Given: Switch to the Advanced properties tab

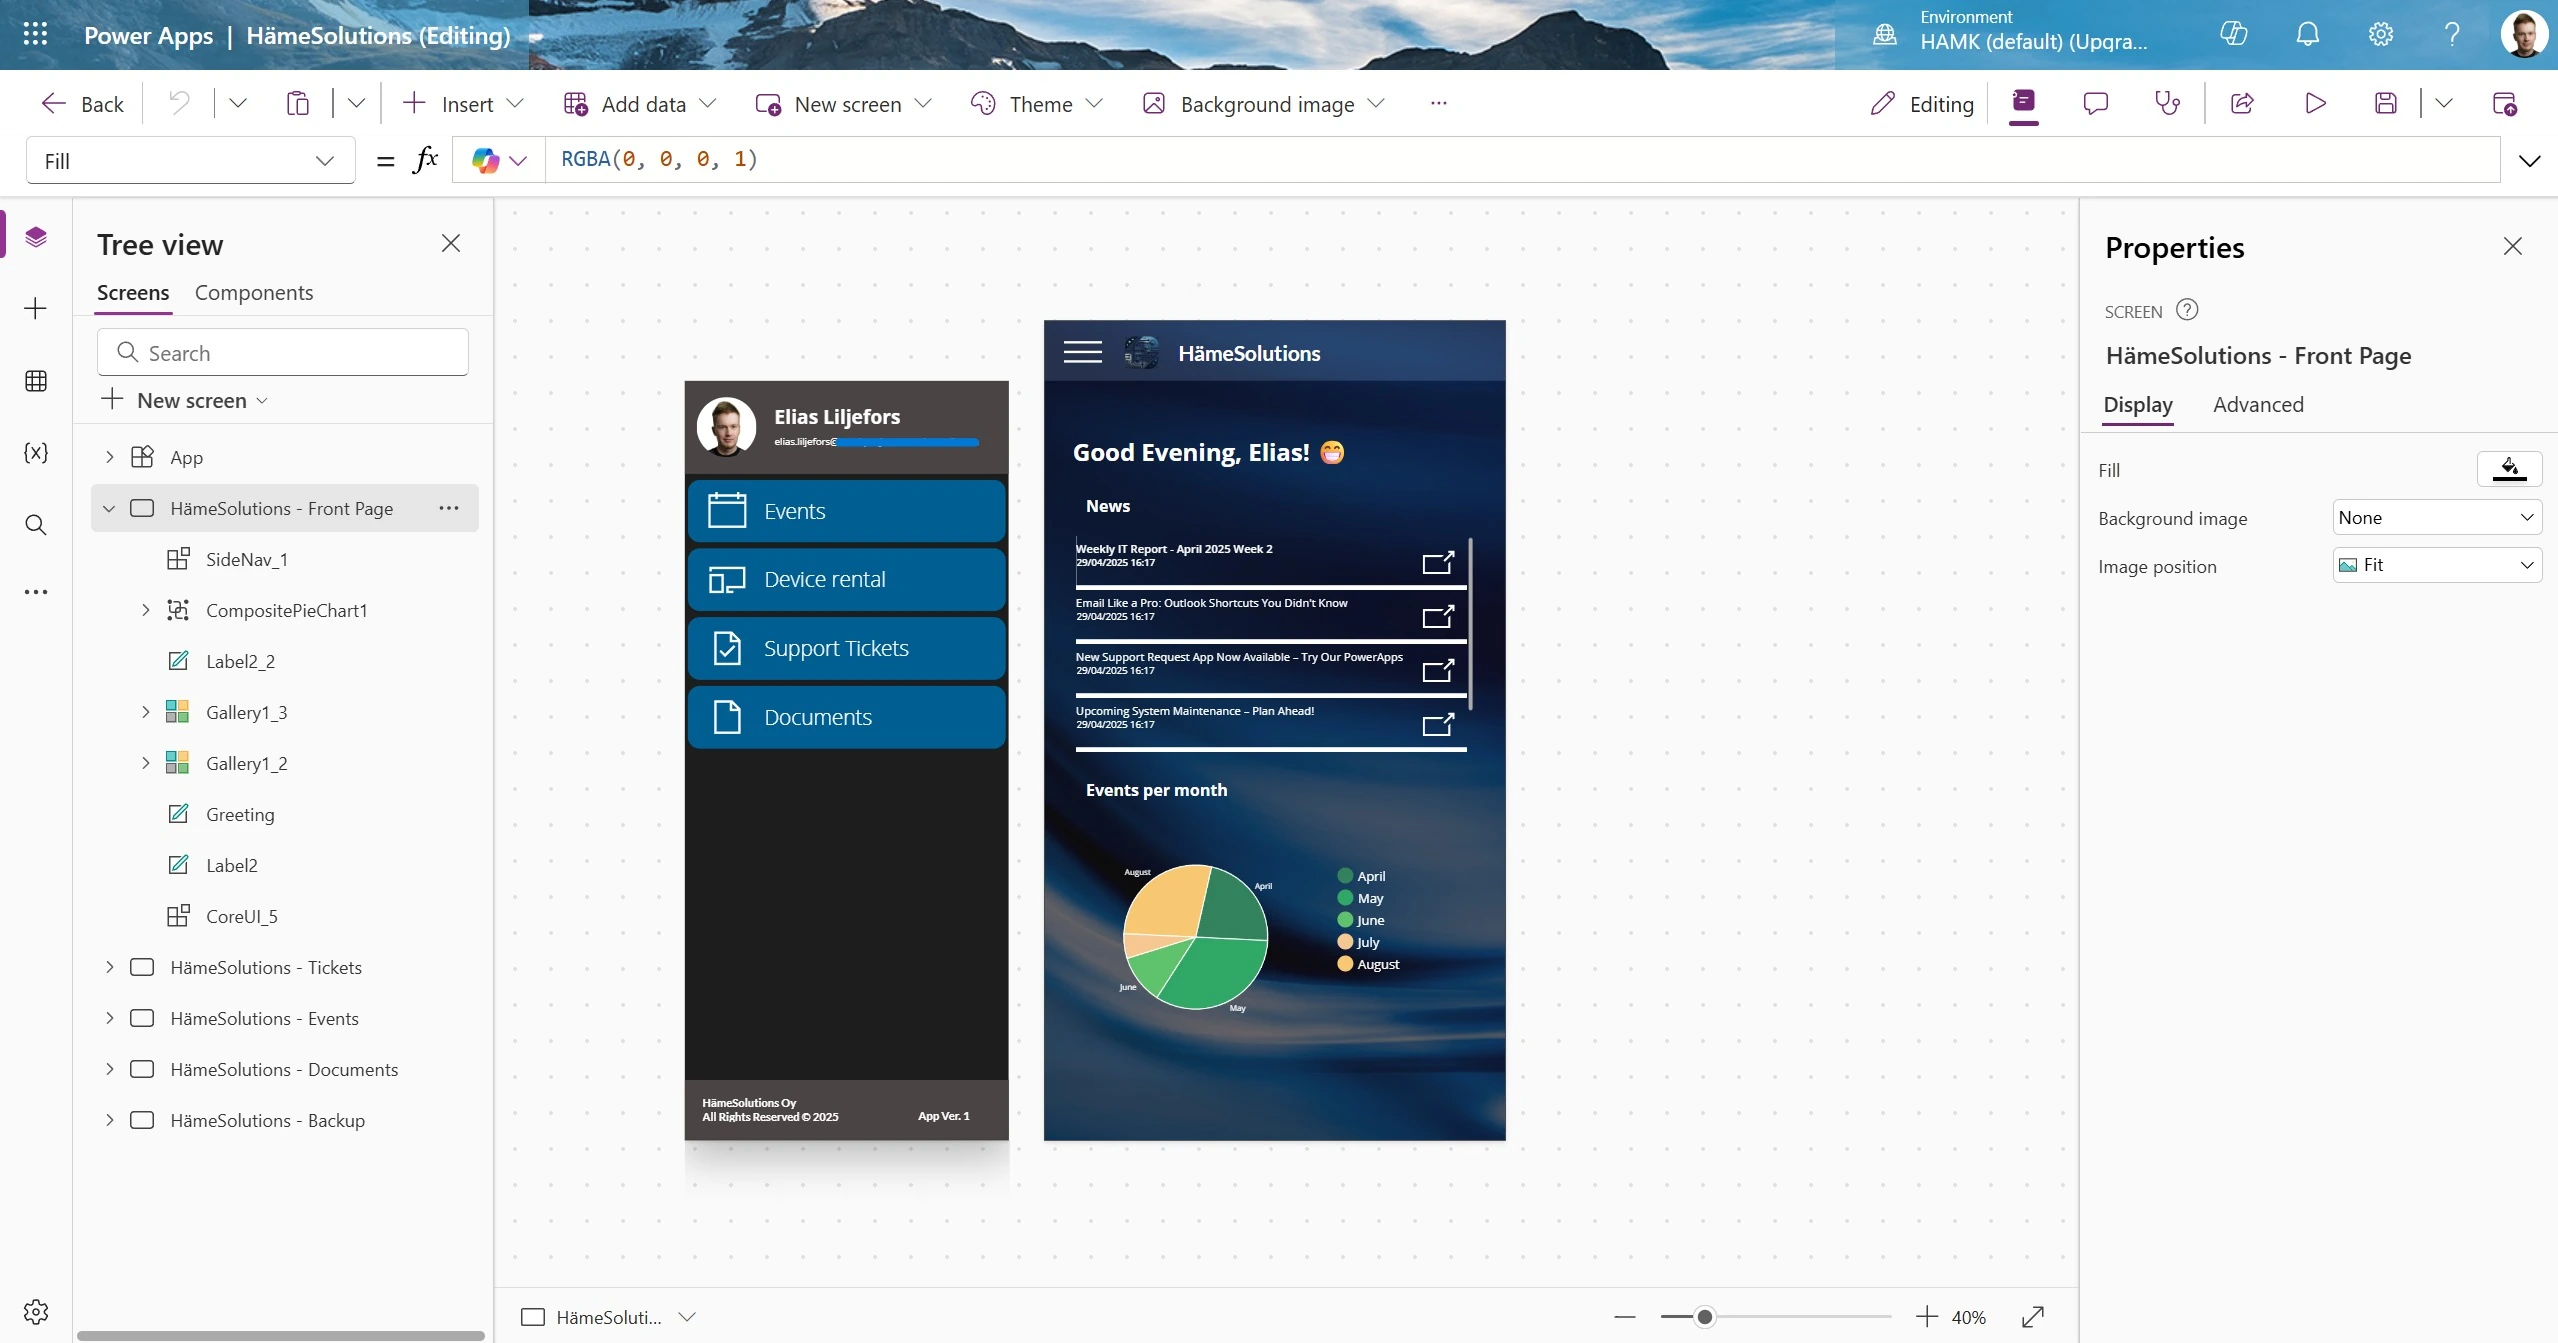Looking at the screenshot, I should tap(2258, 404).
